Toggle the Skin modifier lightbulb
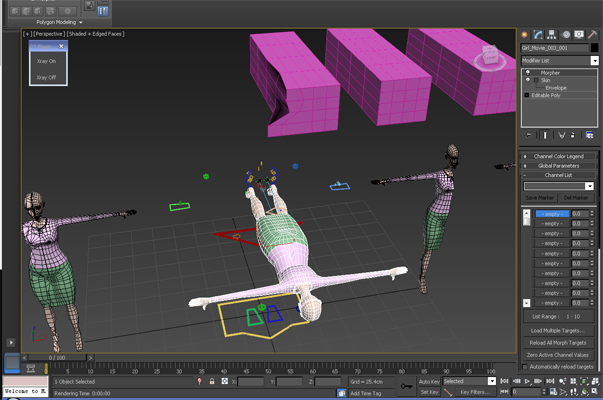The height and width of the screenshot is (400, 603). point(527,80)
